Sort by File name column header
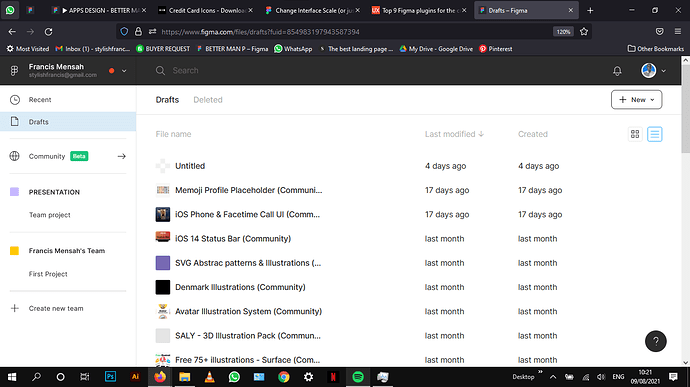Viewport: 690px width, 387px height. [173, 134]
